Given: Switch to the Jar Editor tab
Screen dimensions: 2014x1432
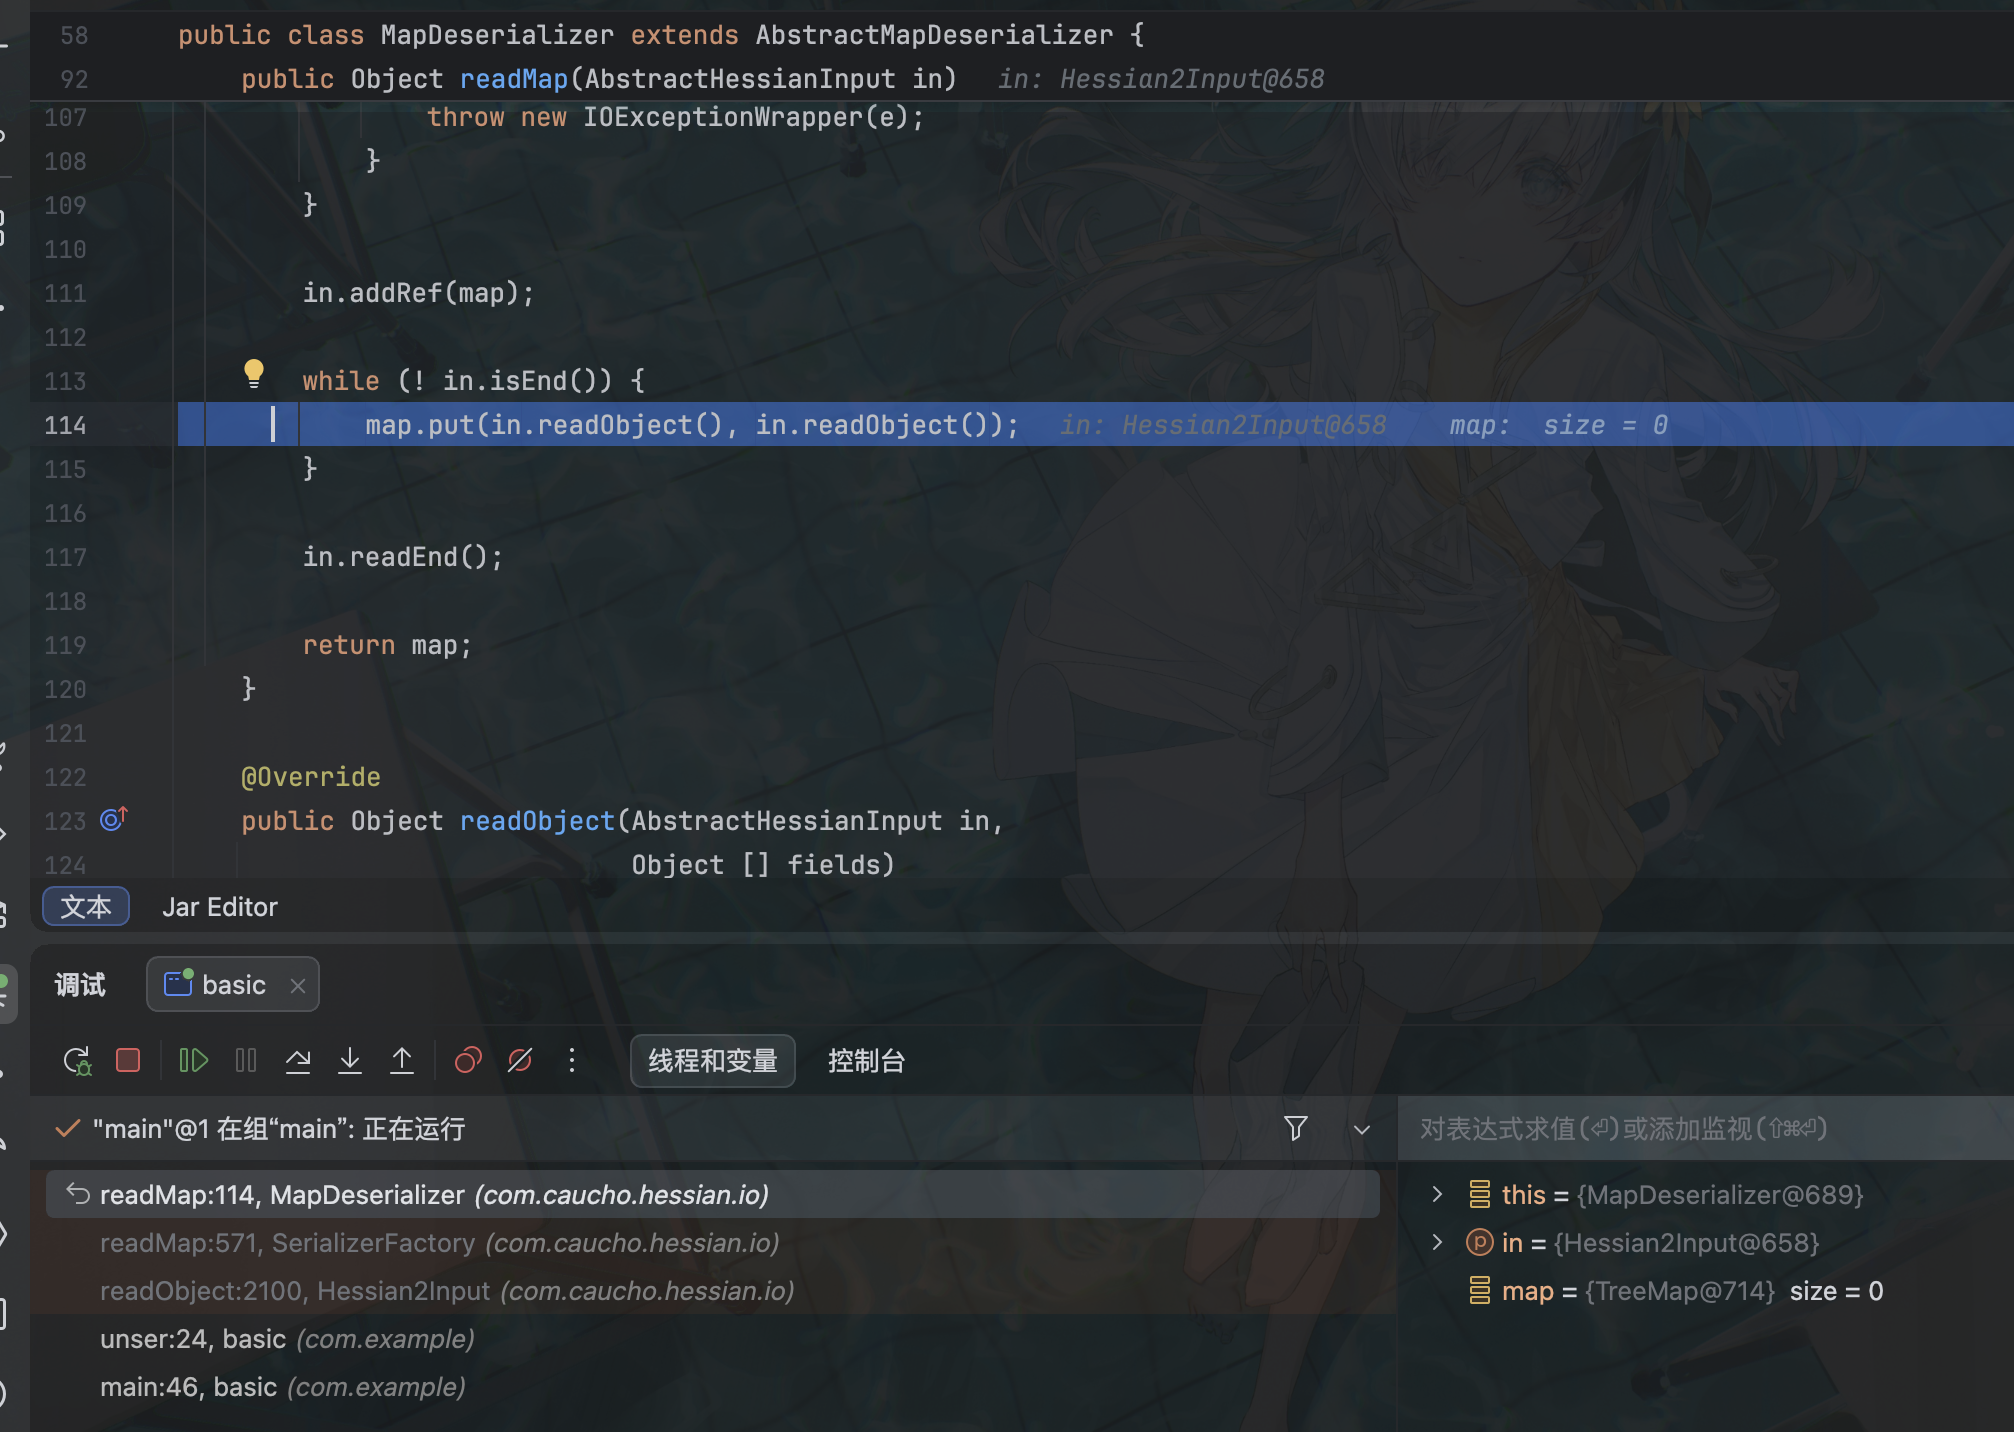Looking at the screenshot, I should click(220, 907).
